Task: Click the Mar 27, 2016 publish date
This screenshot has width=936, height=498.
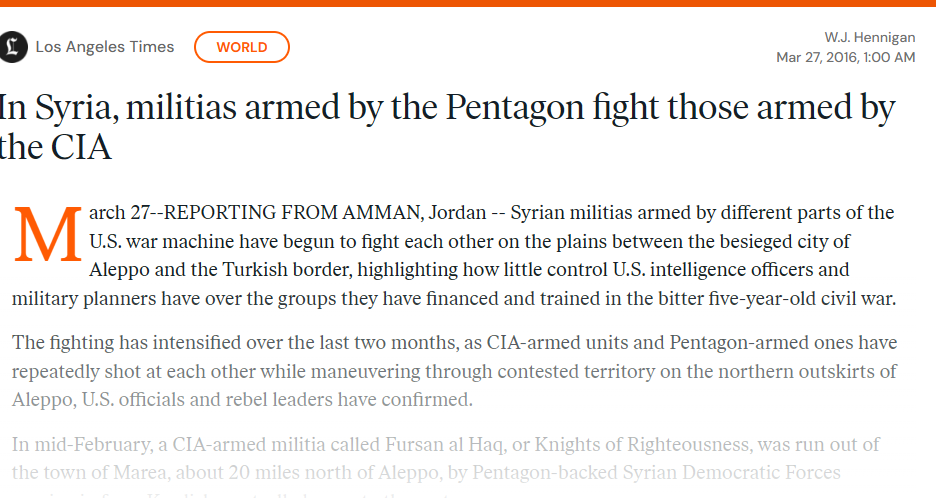Action: (x=822, y=57)
